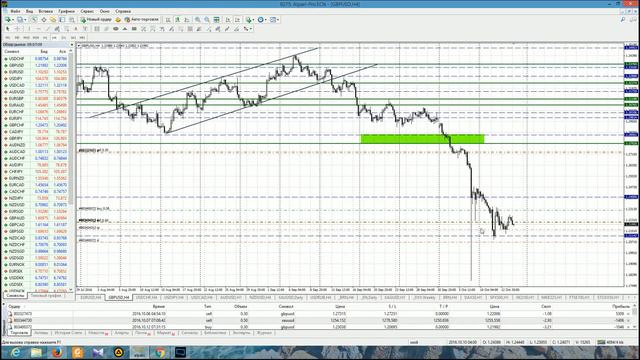This screenshot has height=360, width=640.
Task: Toggle the Terminal window icon
Action: point(62,20)
